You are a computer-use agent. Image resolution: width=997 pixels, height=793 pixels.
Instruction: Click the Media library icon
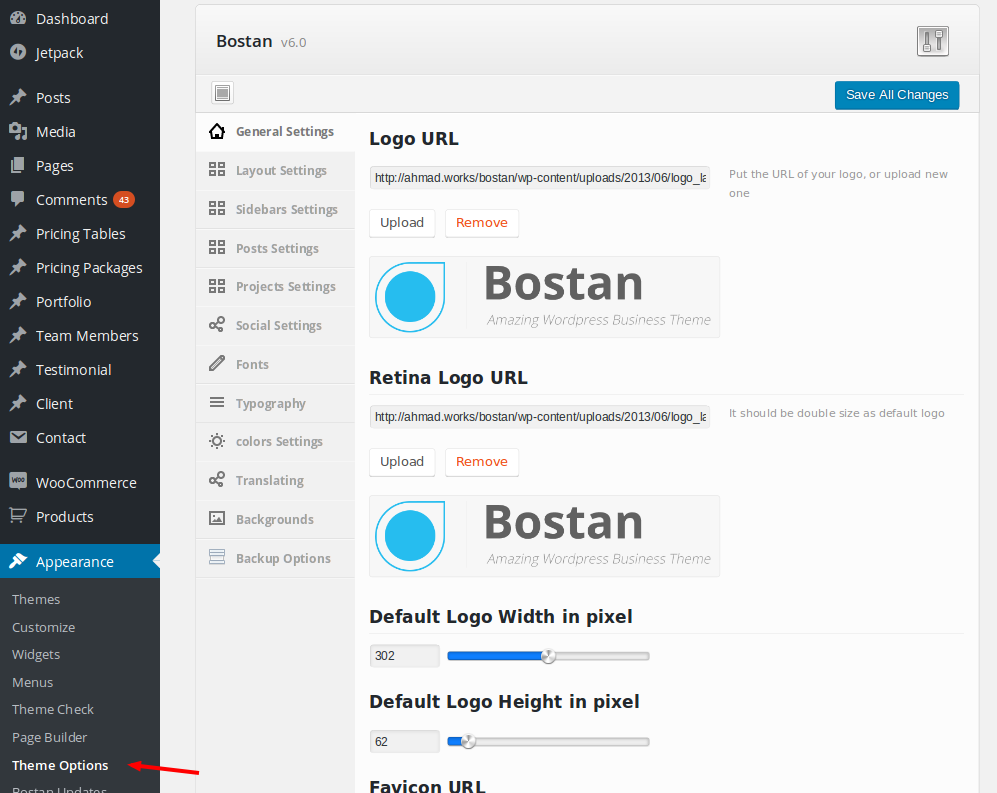click(18, 132)
